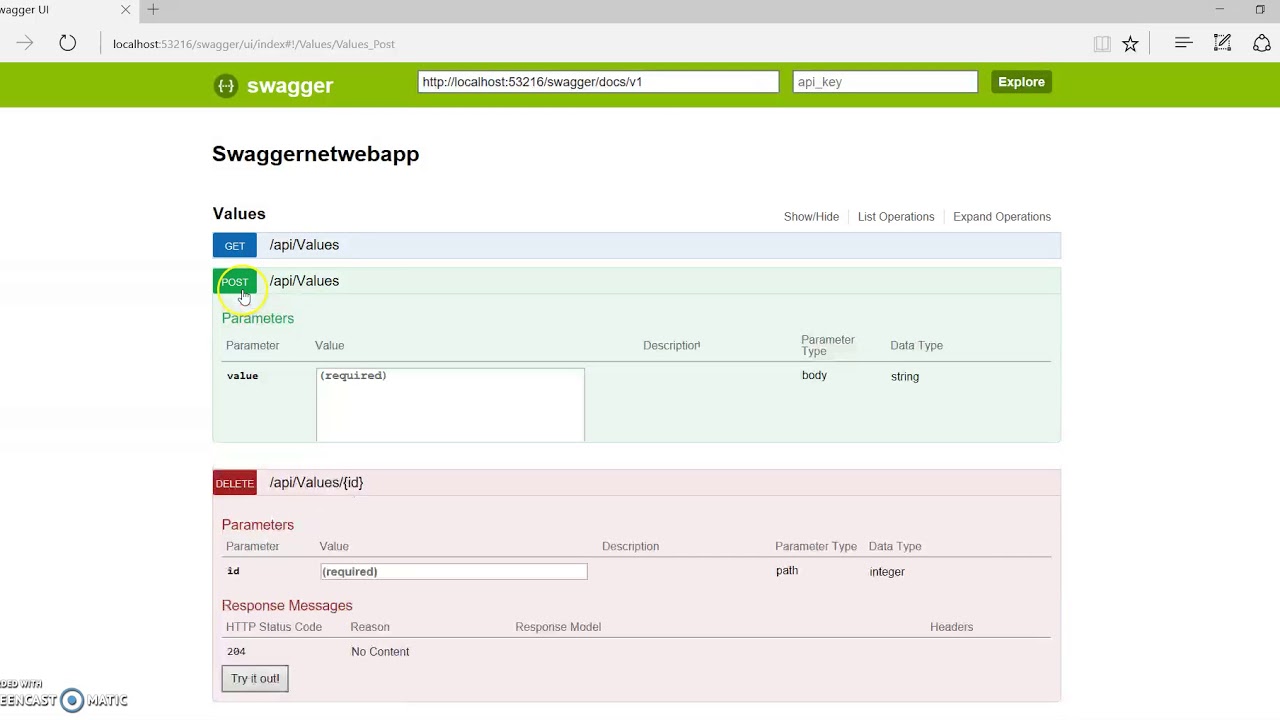This screenshot has height=720, width=1280.
Task: Click the value body textarea in POST
Action: 450,404
